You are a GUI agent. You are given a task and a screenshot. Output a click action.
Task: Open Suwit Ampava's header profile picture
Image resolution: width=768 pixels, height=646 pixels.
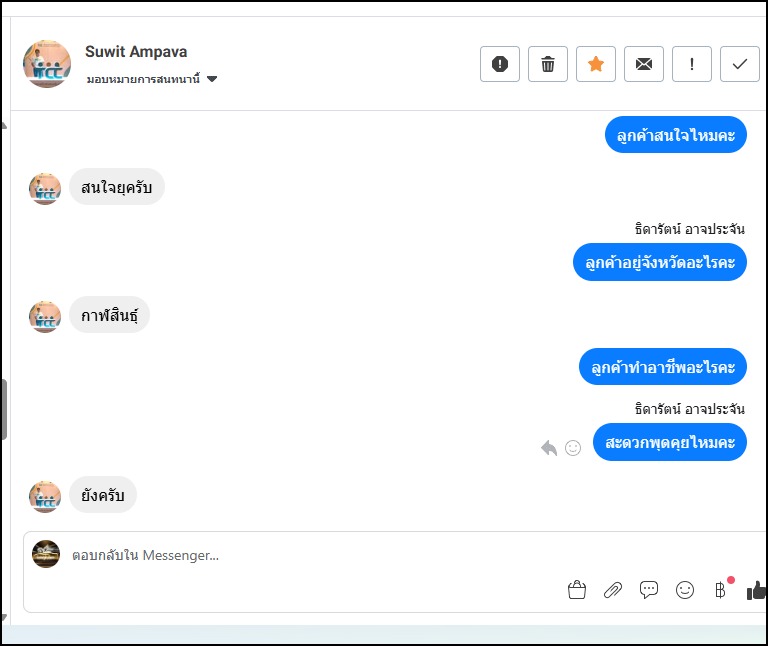point(47,64)
